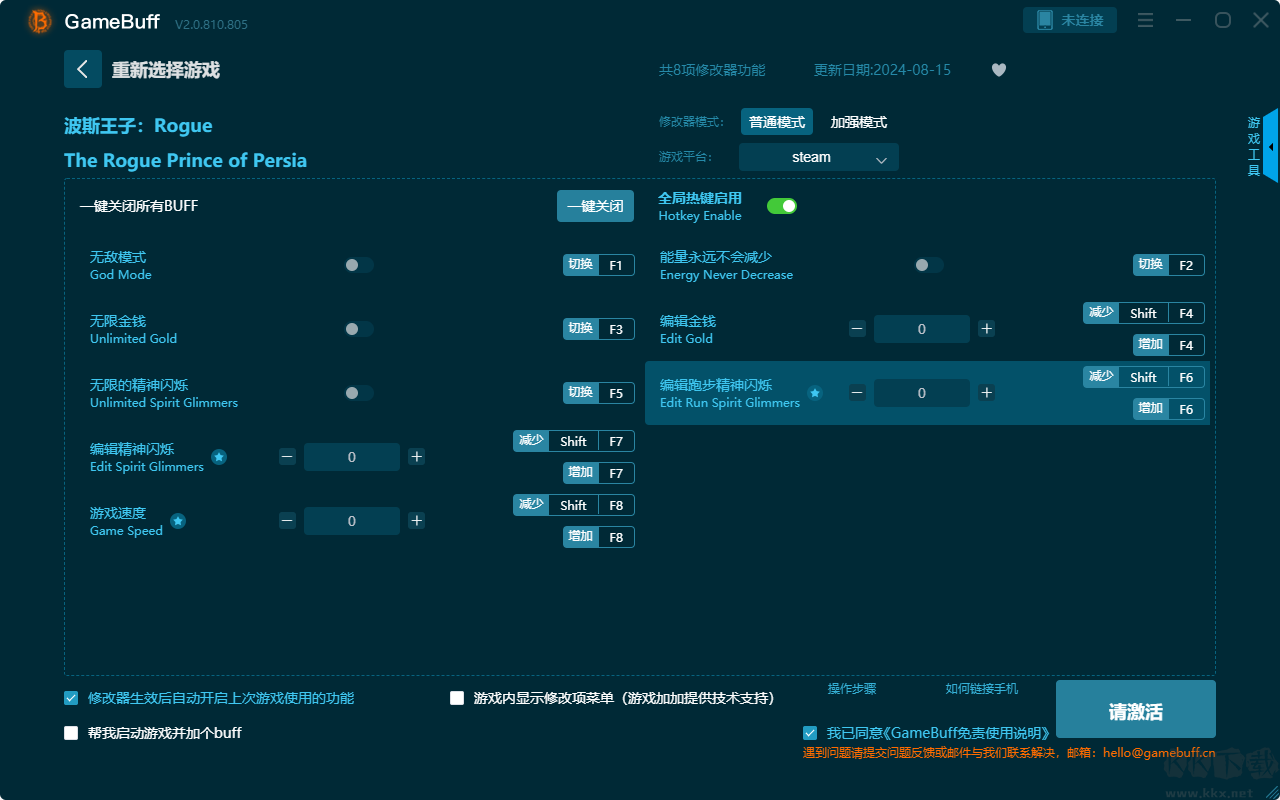
Task: Click Edit Gold 增加 F4 hotkey
Action: coord(1169,345)
